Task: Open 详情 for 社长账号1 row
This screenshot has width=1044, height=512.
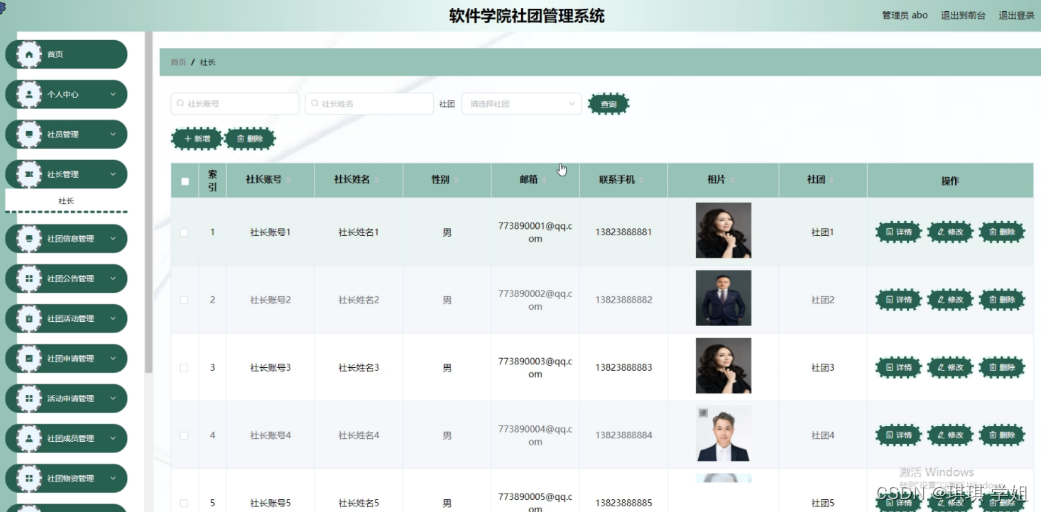Action: click(898, 232)
